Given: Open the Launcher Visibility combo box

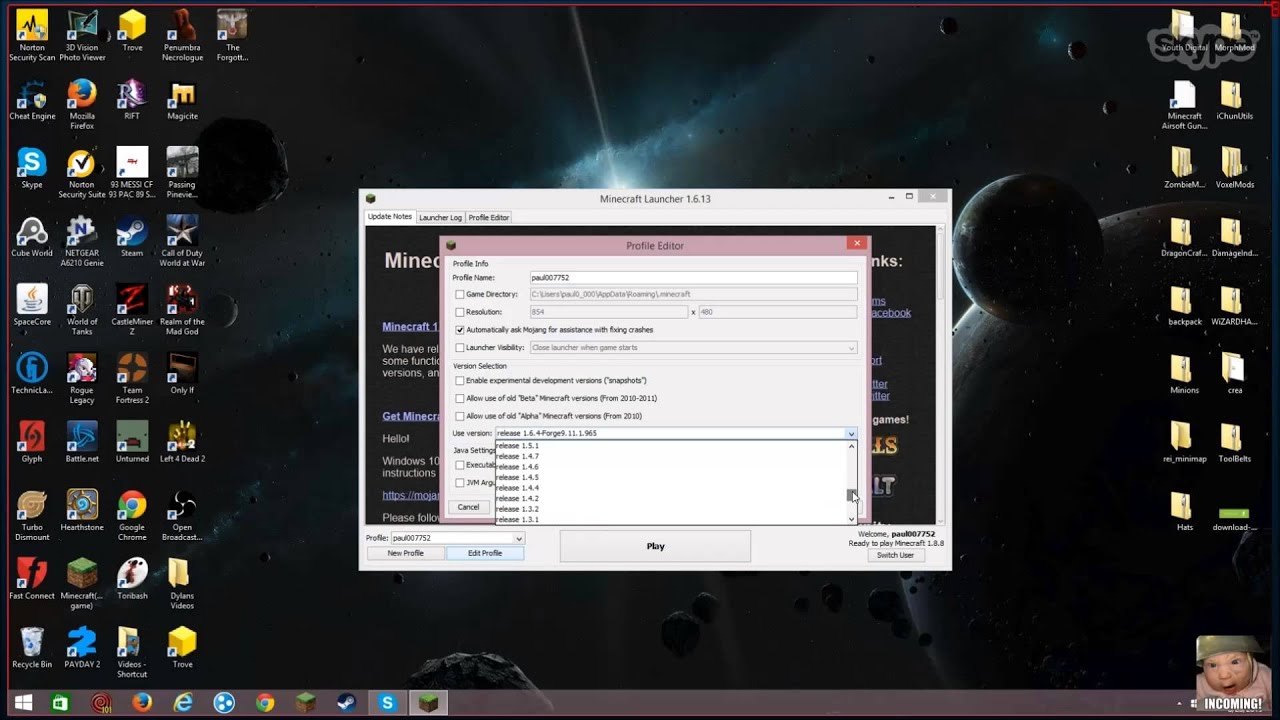Looking at the screenshot, I should point(693,348).
